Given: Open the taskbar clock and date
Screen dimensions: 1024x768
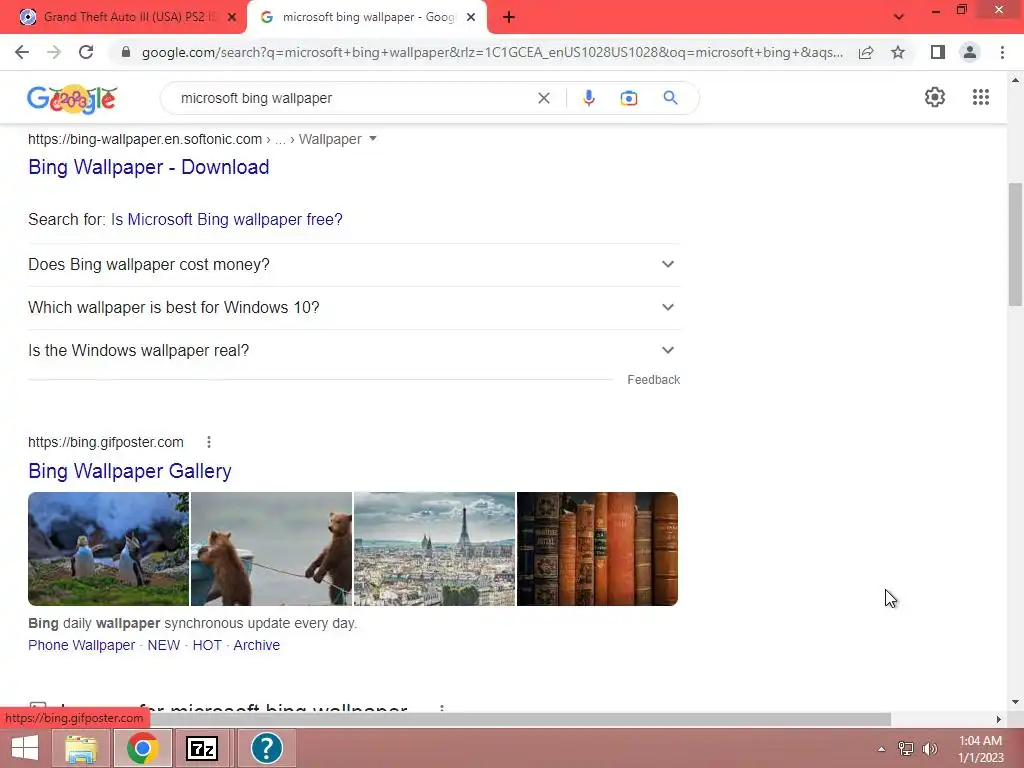Looking at the screenshot, I should click(x=980, y=749).
